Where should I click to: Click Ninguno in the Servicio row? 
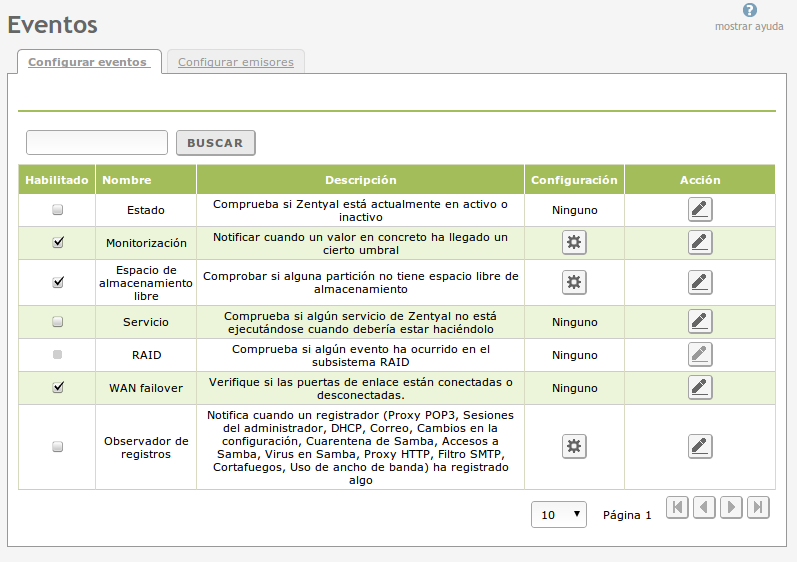tap(574, 322)
